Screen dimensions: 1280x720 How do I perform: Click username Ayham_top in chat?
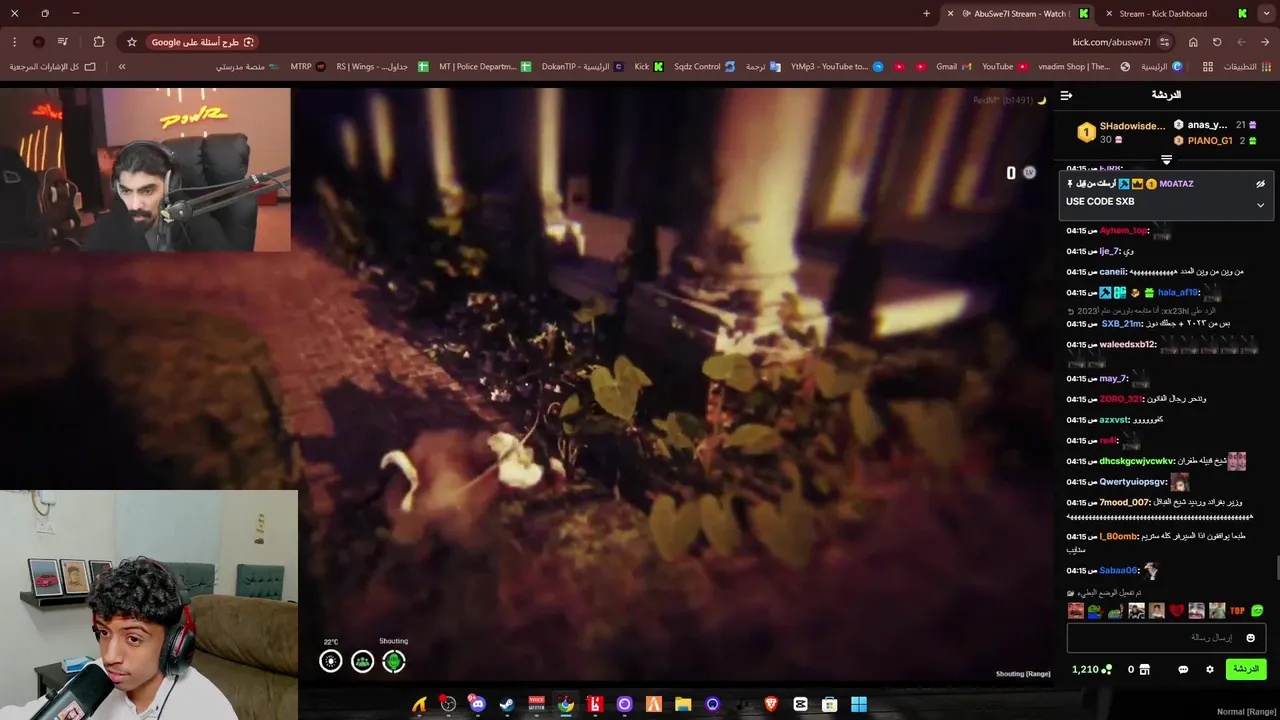(x=1123, y=231)
